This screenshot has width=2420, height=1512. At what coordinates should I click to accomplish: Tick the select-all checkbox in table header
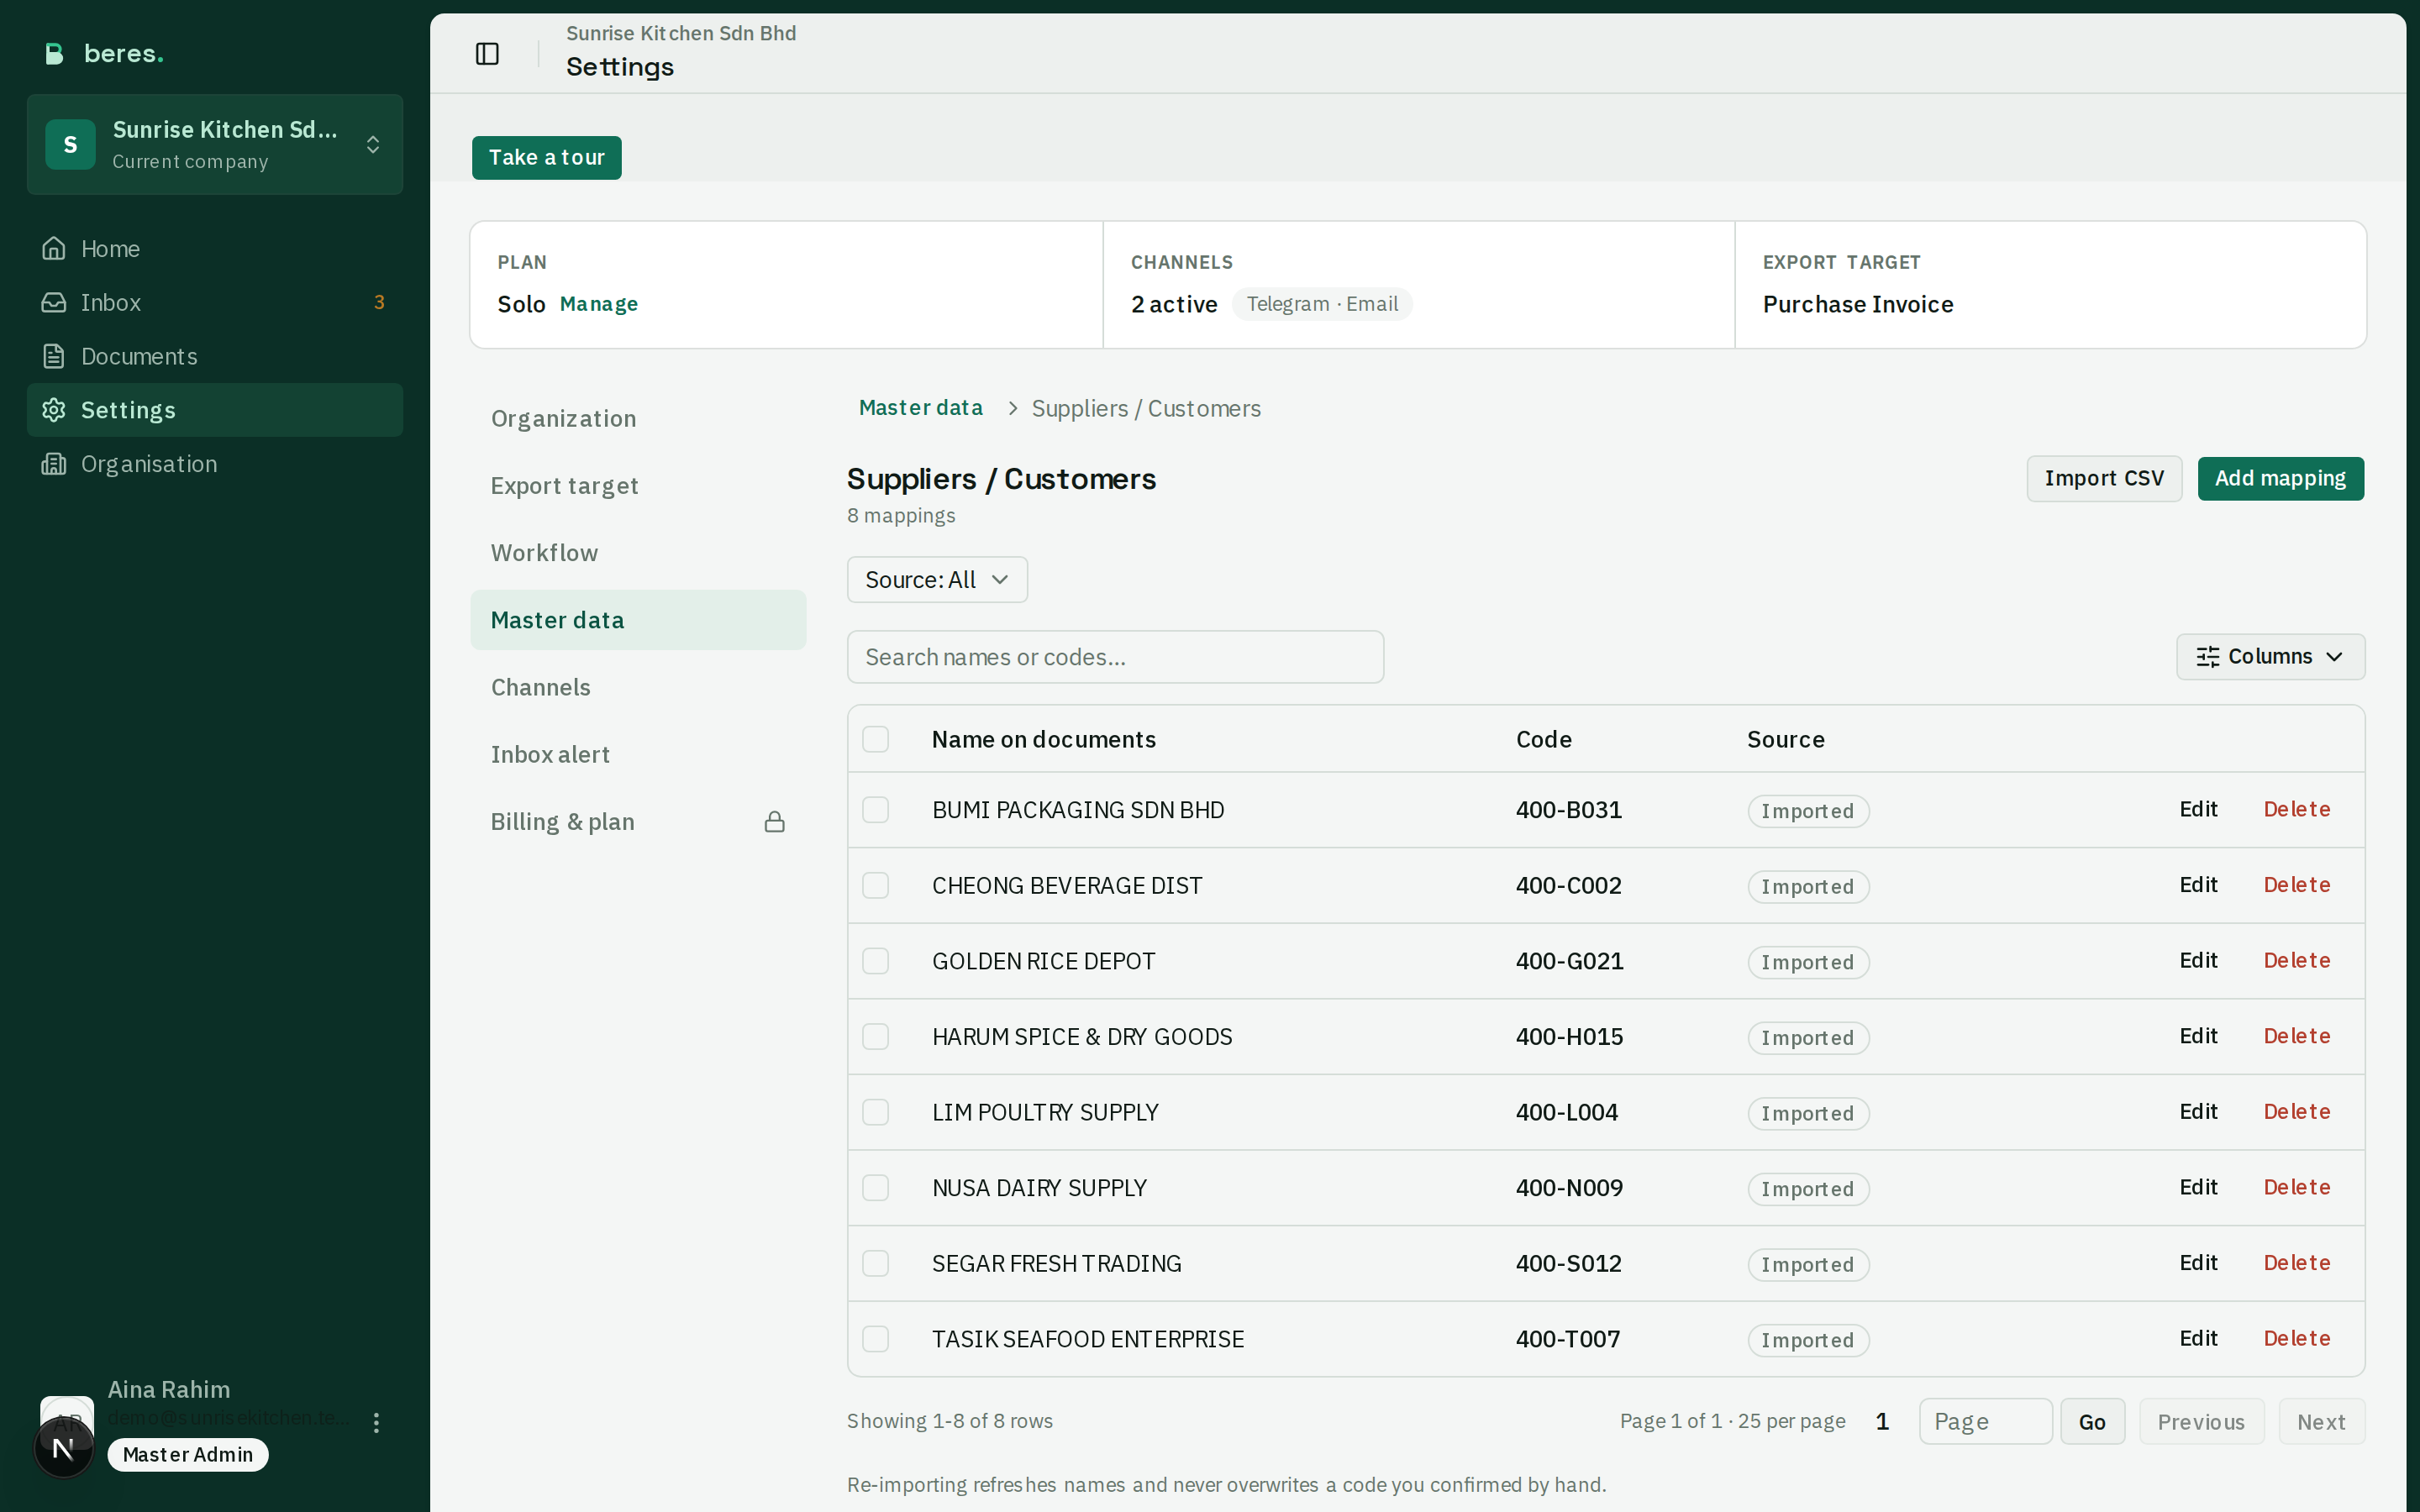(x=875, y=739)
